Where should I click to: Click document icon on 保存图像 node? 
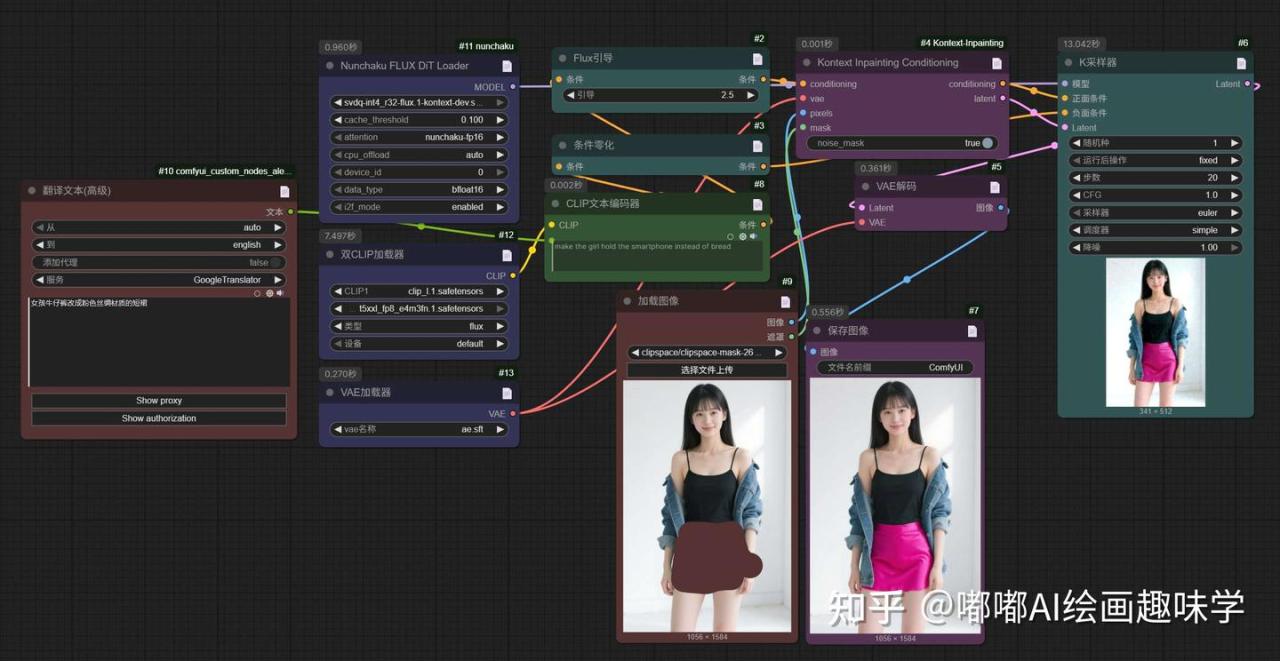[x=972, y=331]
